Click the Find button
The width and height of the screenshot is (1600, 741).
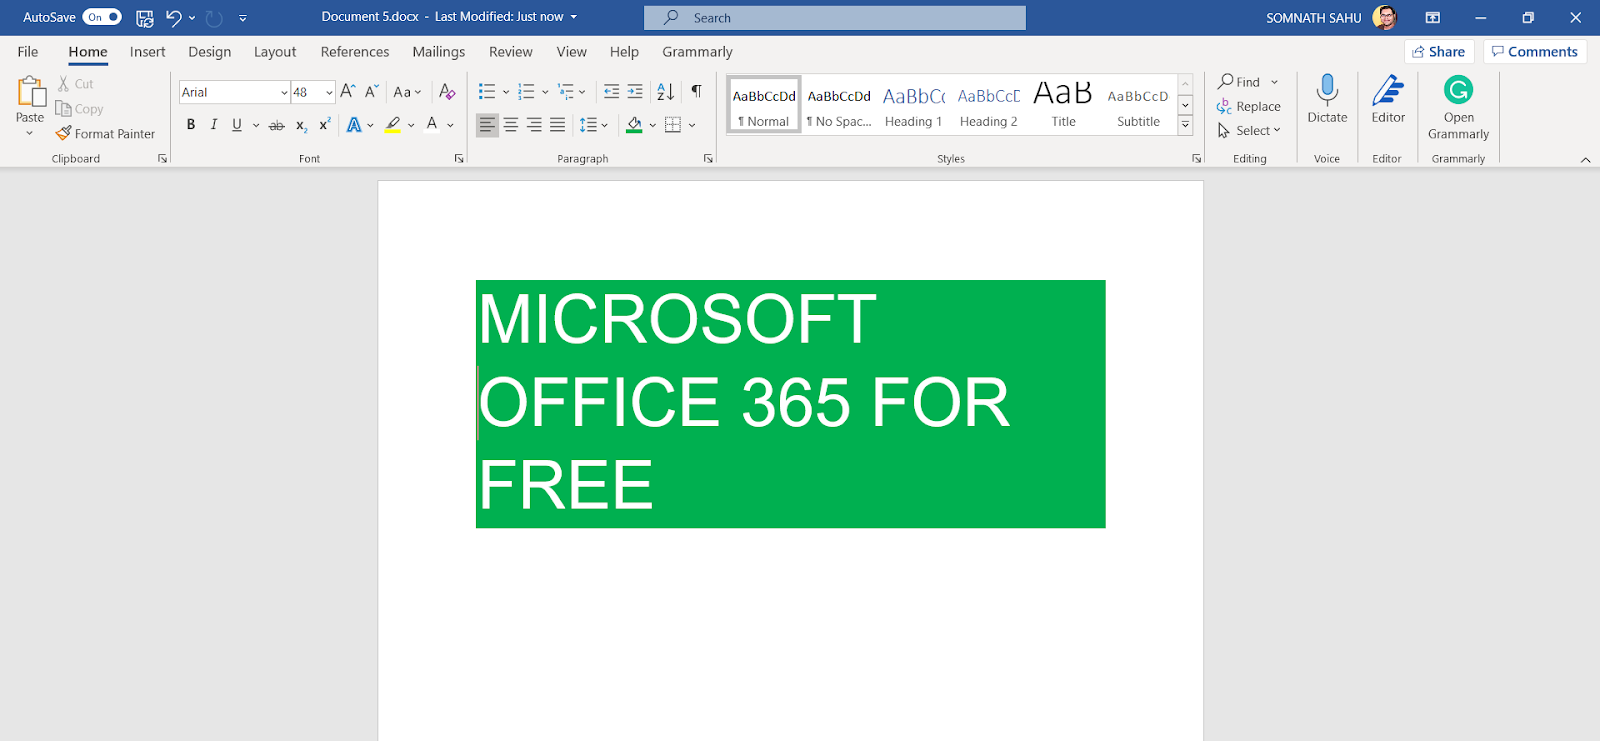pyautogui.click(x=1239, y=82)
